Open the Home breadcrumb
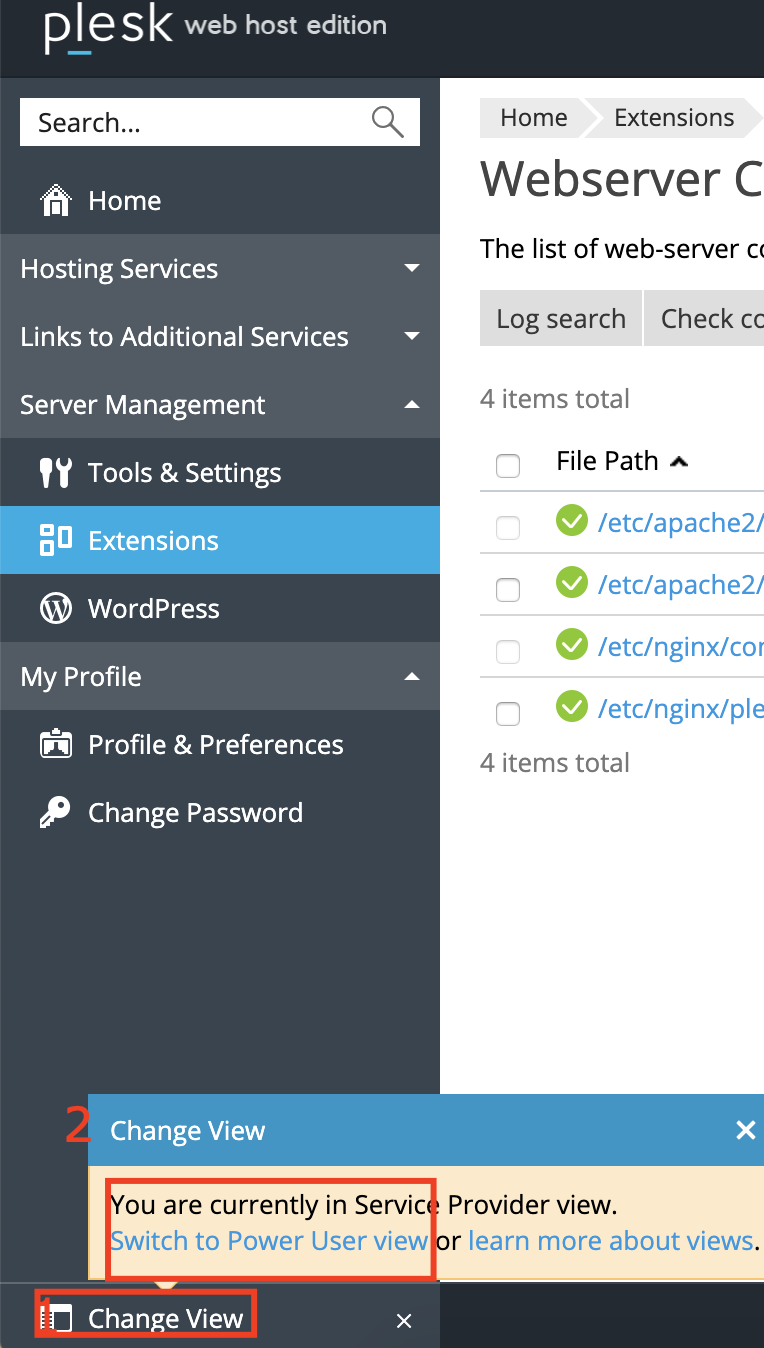764x1348 pixels. tap(533, 118)
